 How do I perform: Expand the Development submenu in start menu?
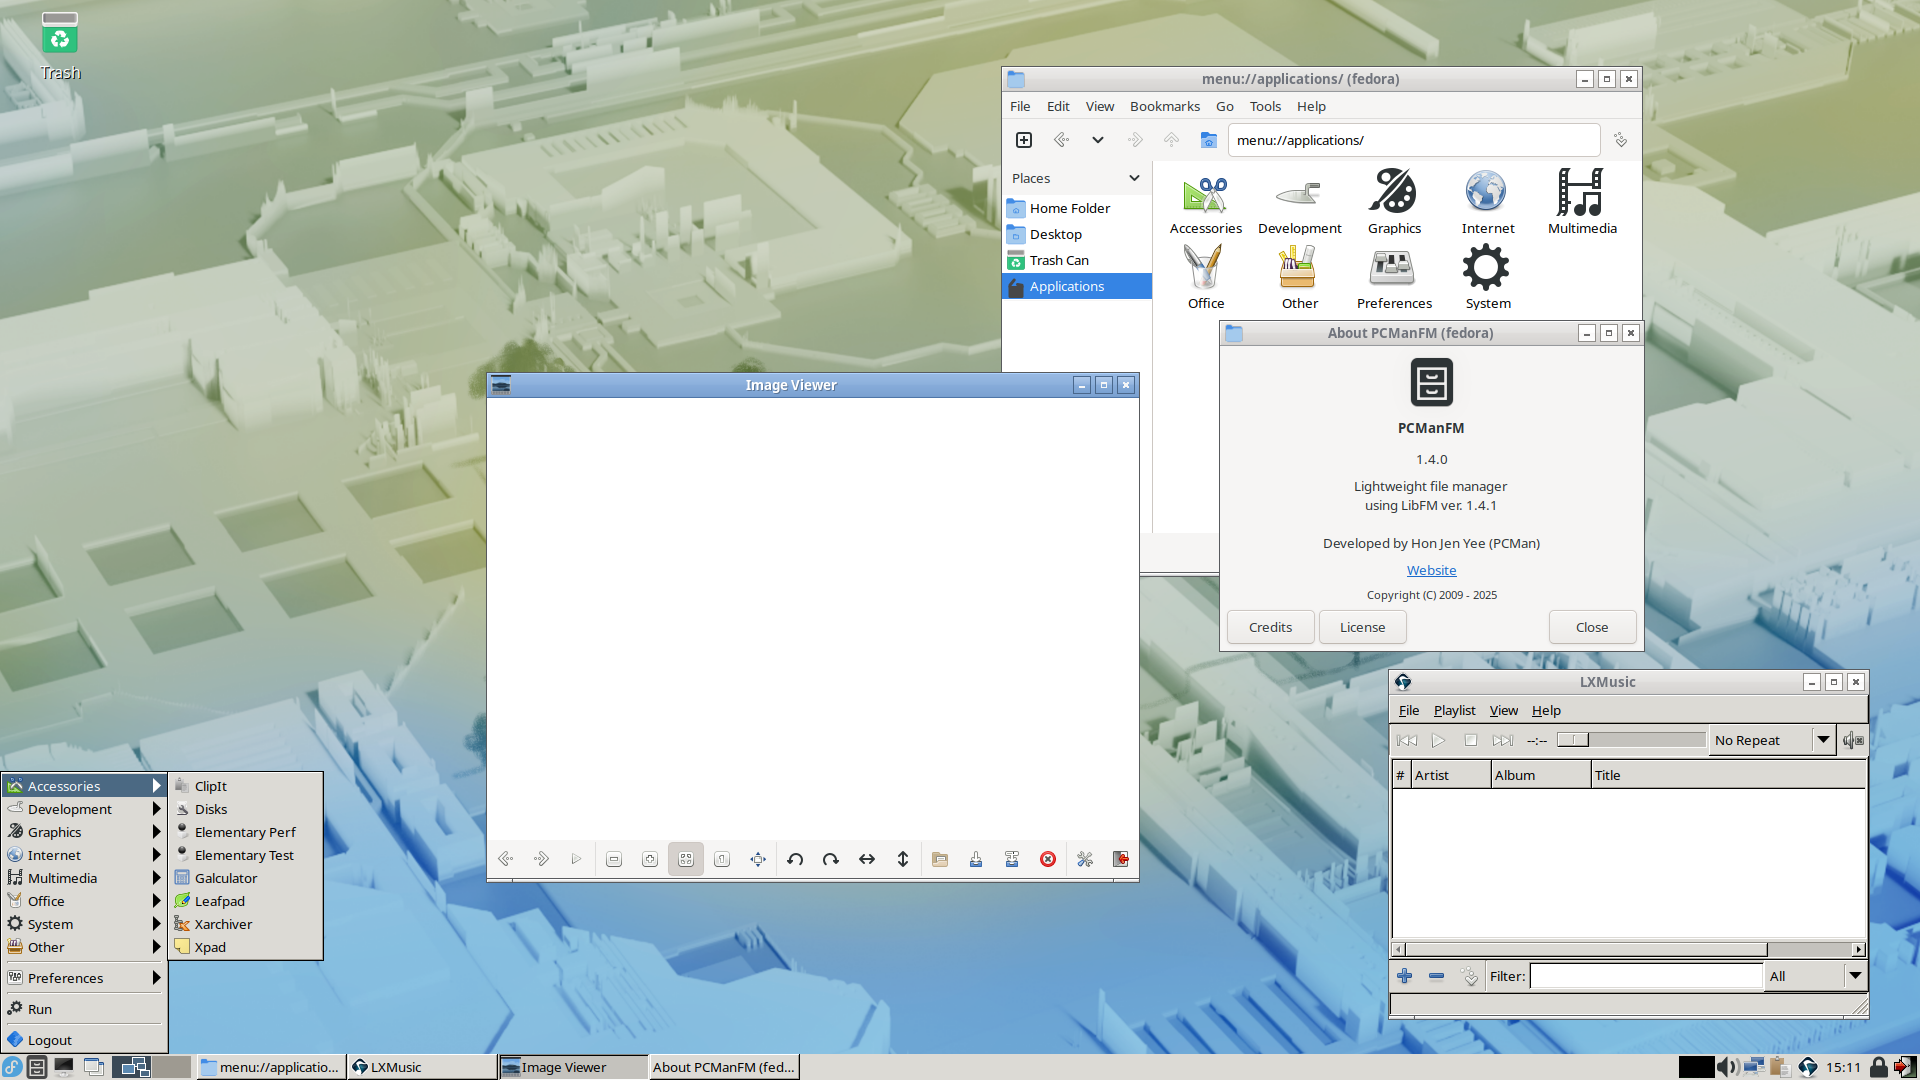pos(84,809)
